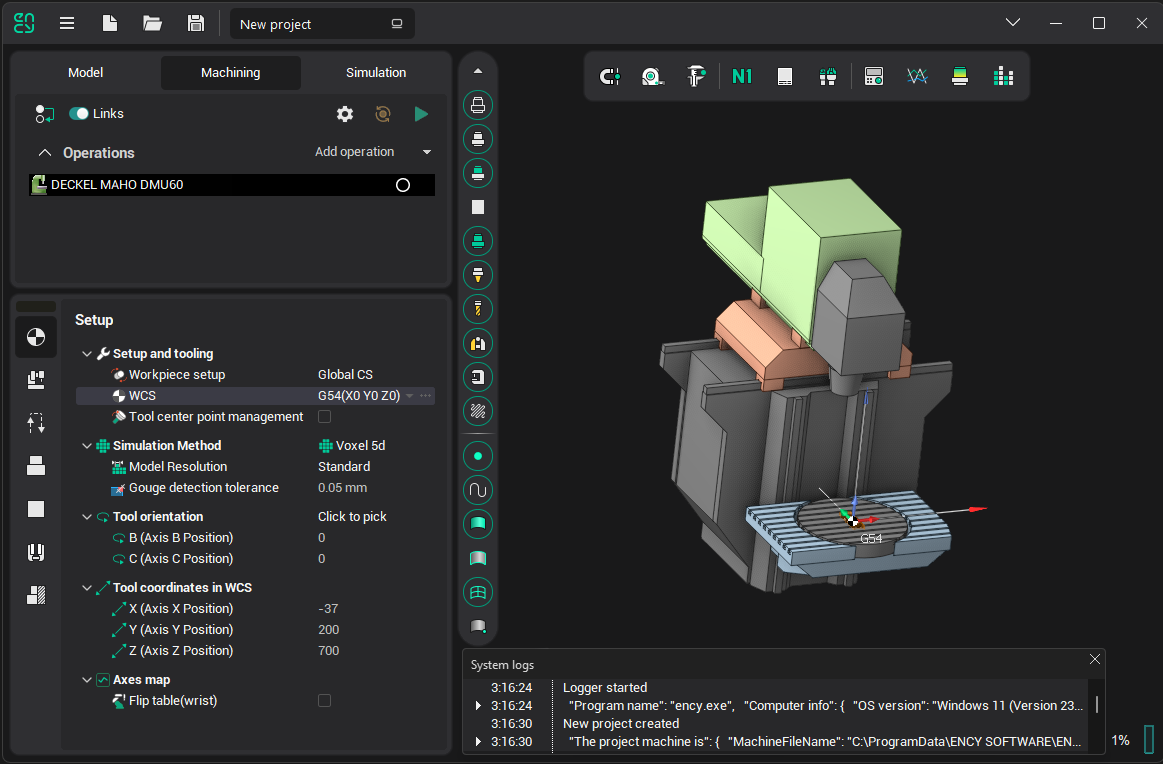Collapse the Setup and tooling section
The image size is (1163, 764).
click(88, 354)
